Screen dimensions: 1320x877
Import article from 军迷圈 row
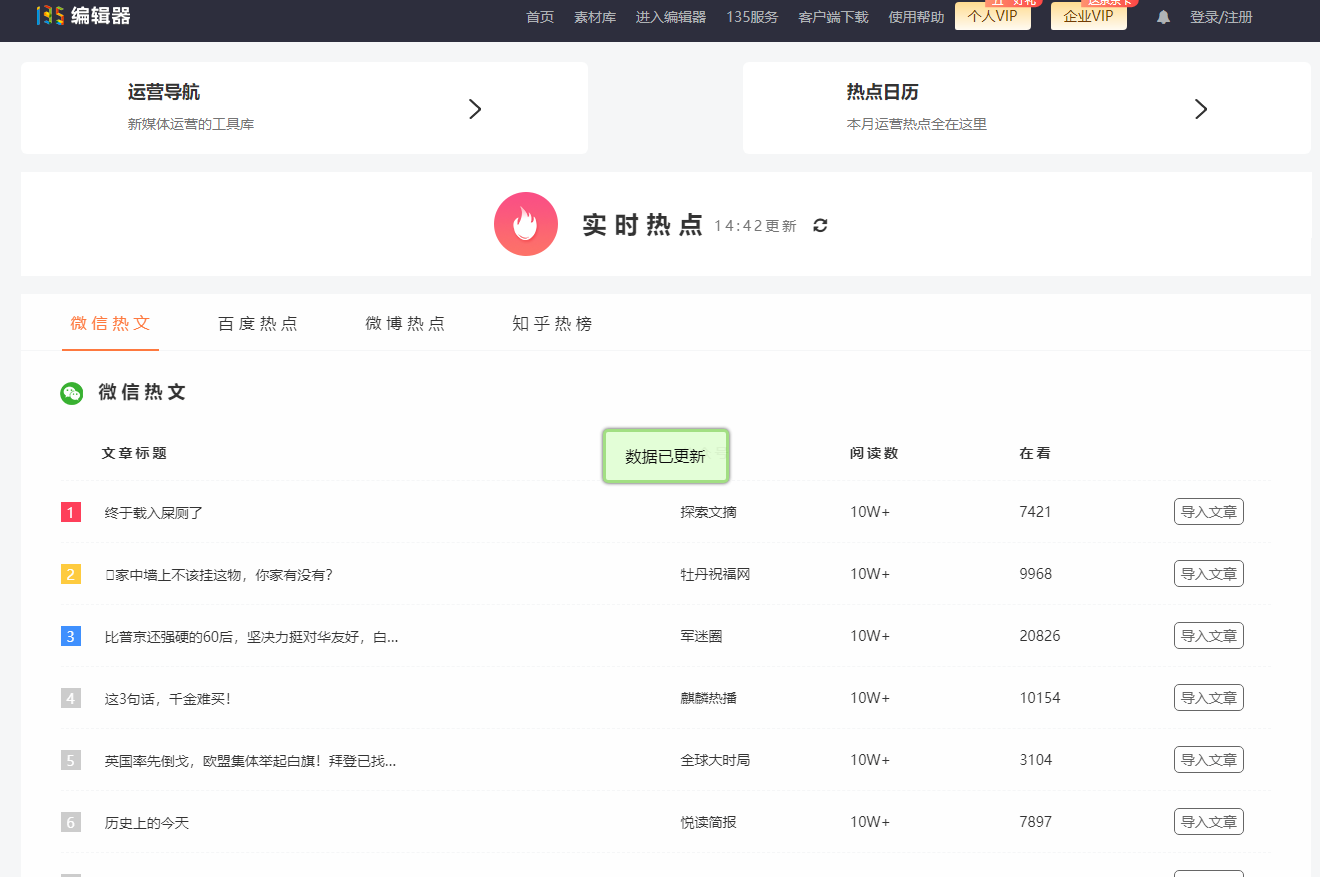click(1209, 636)
